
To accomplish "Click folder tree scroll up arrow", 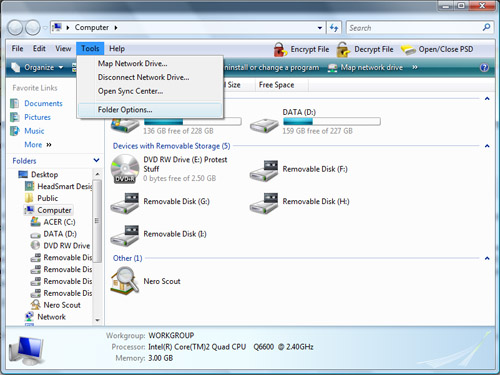I will click(x=97, y=174).
